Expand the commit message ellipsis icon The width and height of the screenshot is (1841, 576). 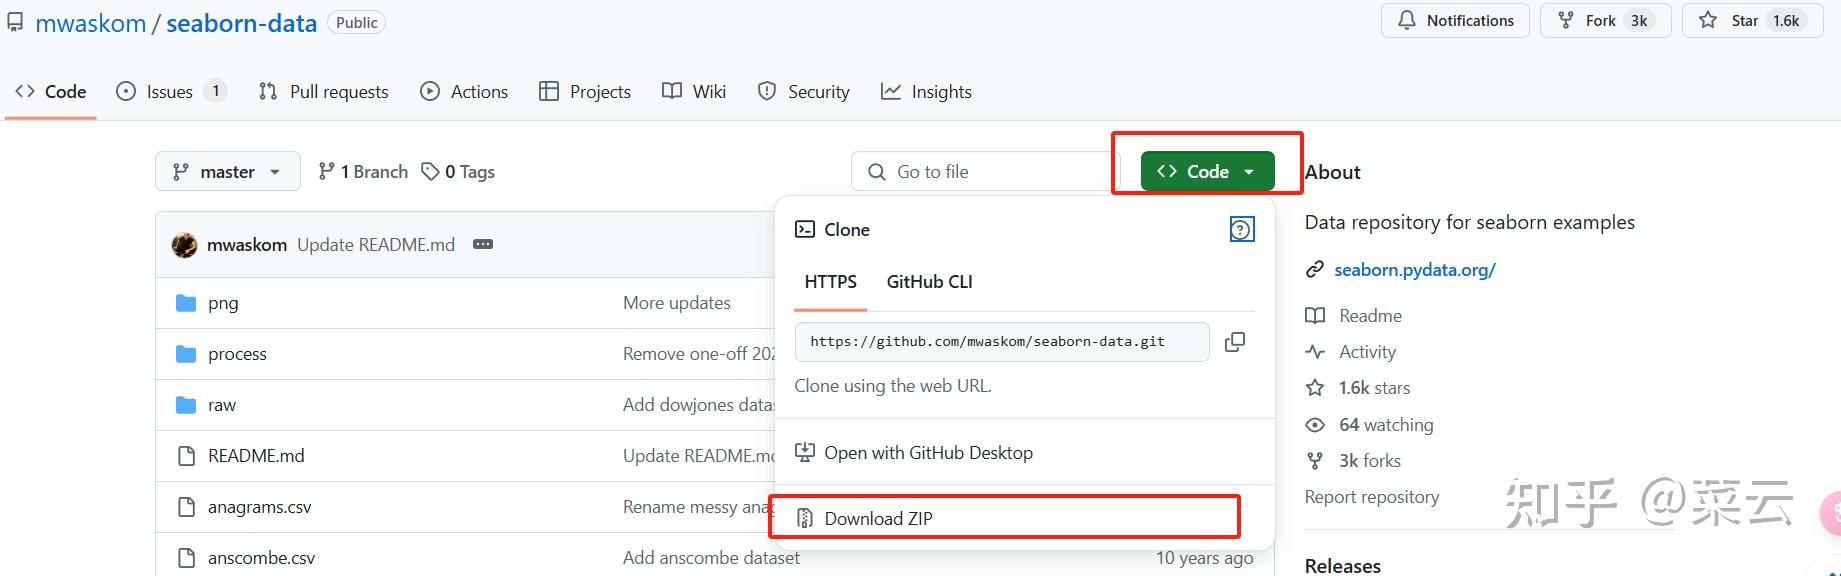483,244
